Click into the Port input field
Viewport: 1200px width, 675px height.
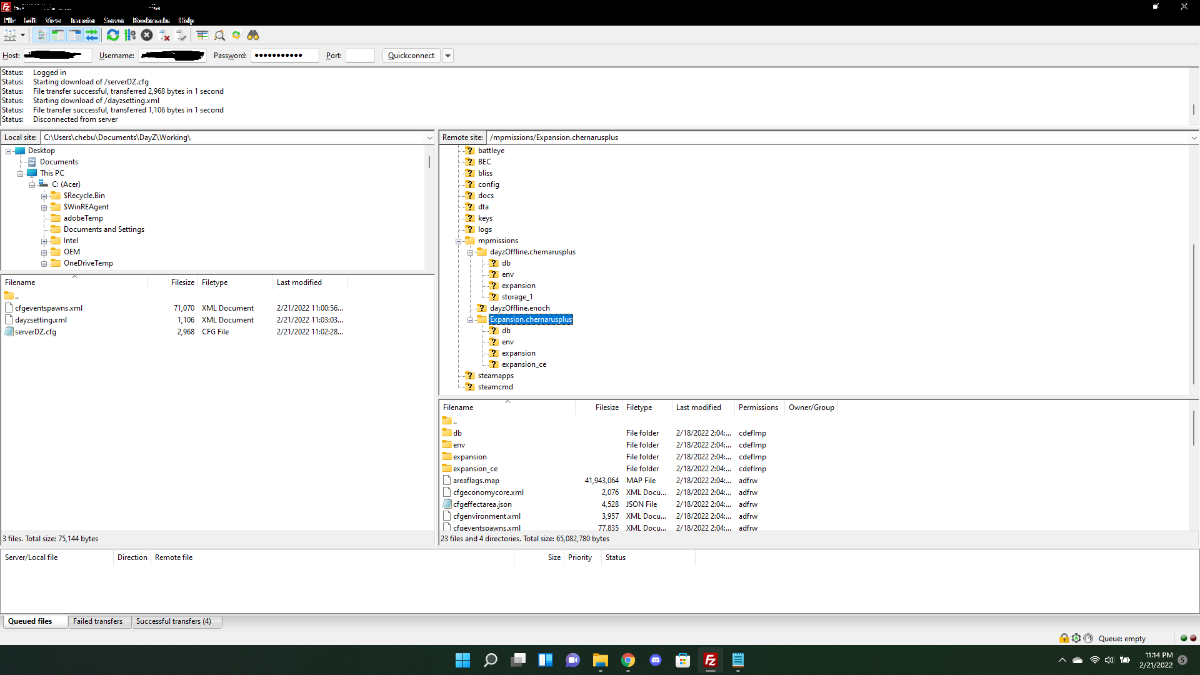pos(360,55)
